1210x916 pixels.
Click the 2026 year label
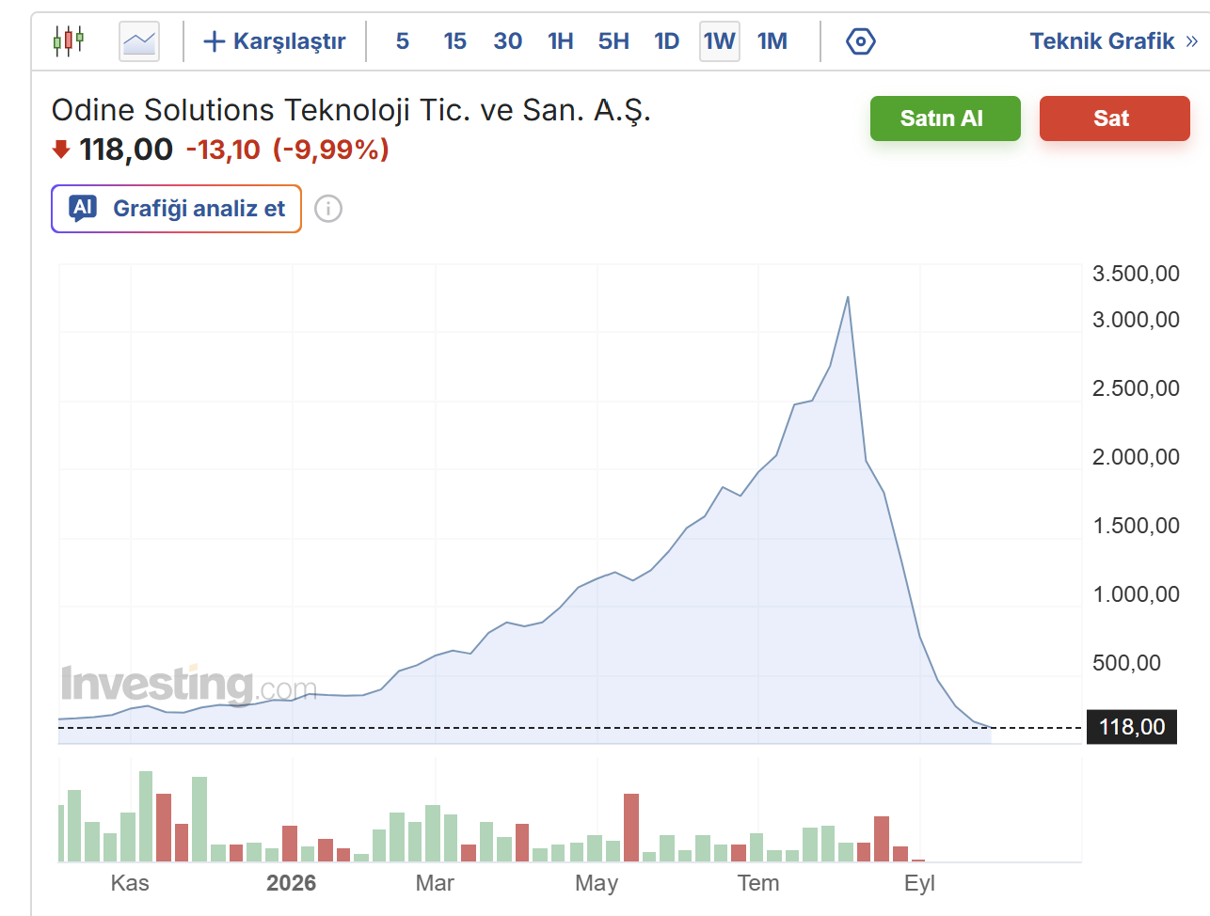tap(291, 883)
